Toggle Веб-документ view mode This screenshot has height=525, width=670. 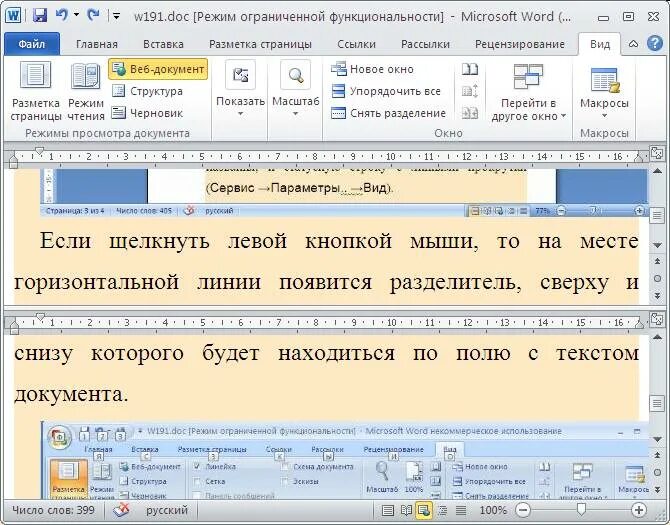click(x=158, y=69)
